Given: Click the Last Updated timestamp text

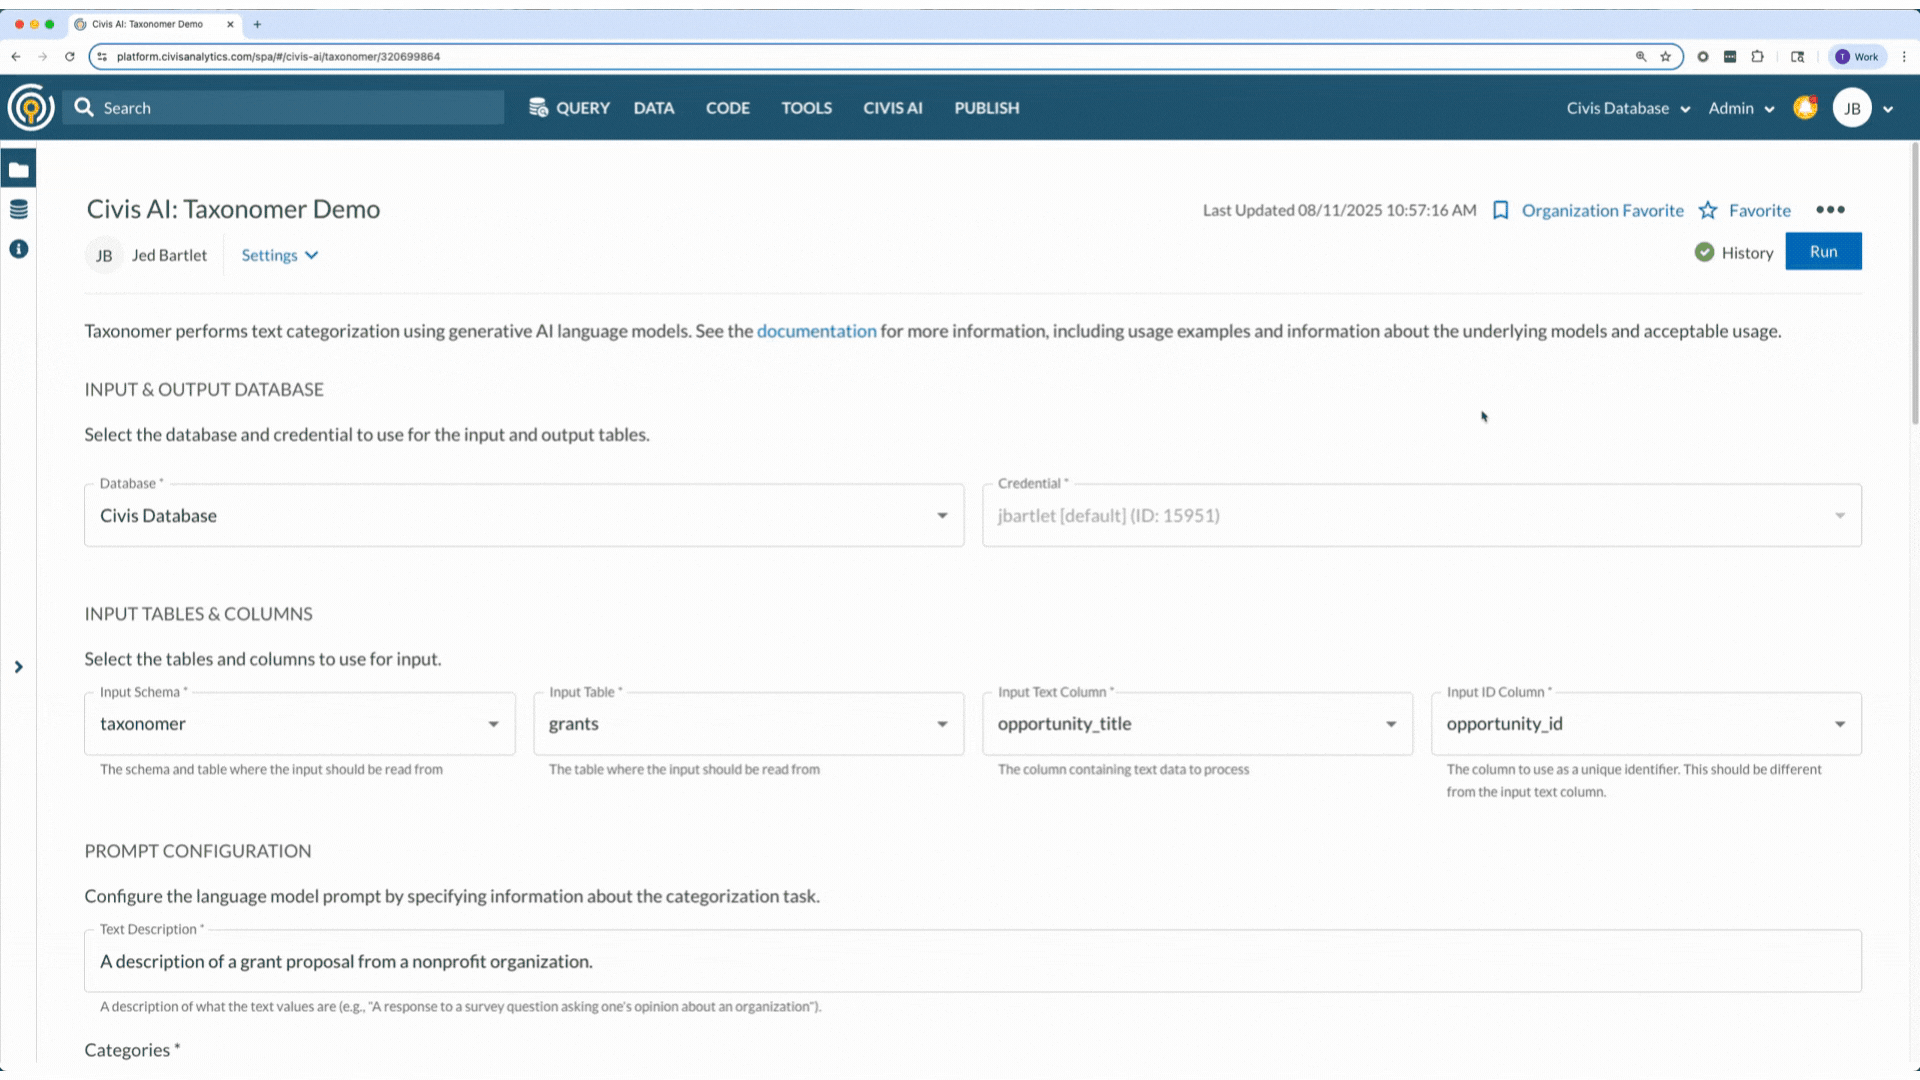Looking at the screenshot, I should pyautogui.click(x=1339, y=210).
